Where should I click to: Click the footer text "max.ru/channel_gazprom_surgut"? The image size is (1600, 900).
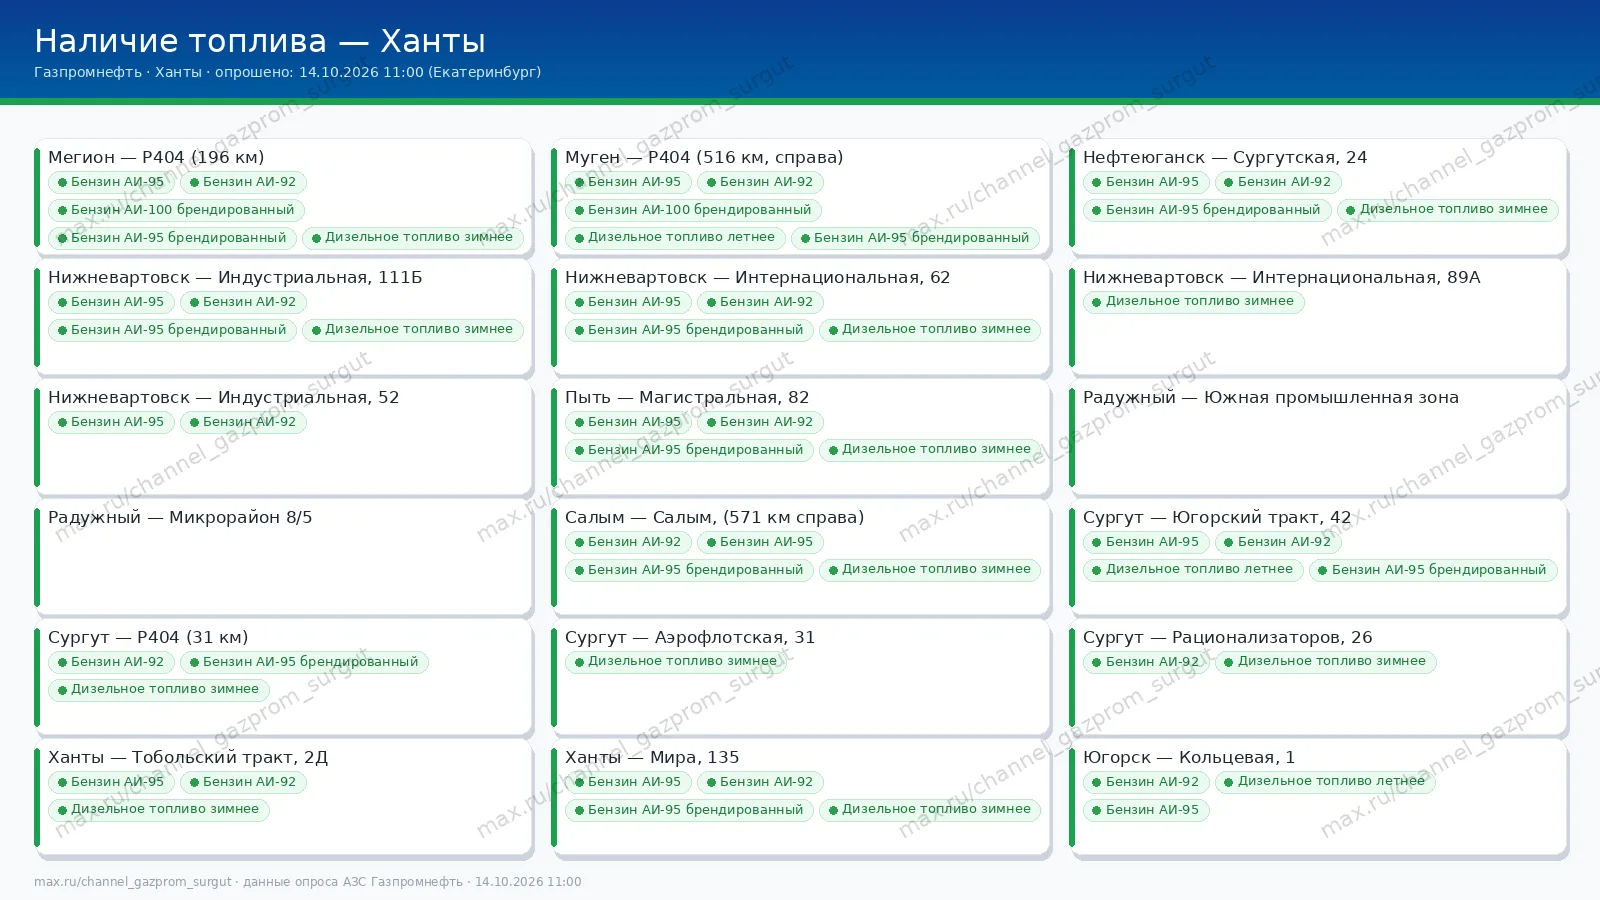(x=133, y=882)
